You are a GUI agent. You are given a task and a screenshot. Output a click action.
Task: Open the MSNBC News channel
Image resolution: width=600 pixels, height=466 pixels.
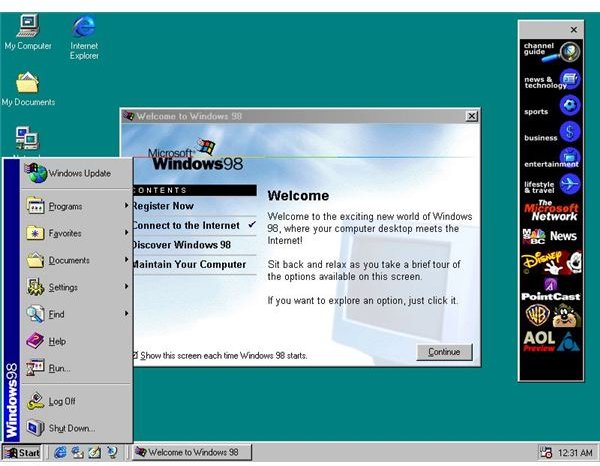pos(551,236)
